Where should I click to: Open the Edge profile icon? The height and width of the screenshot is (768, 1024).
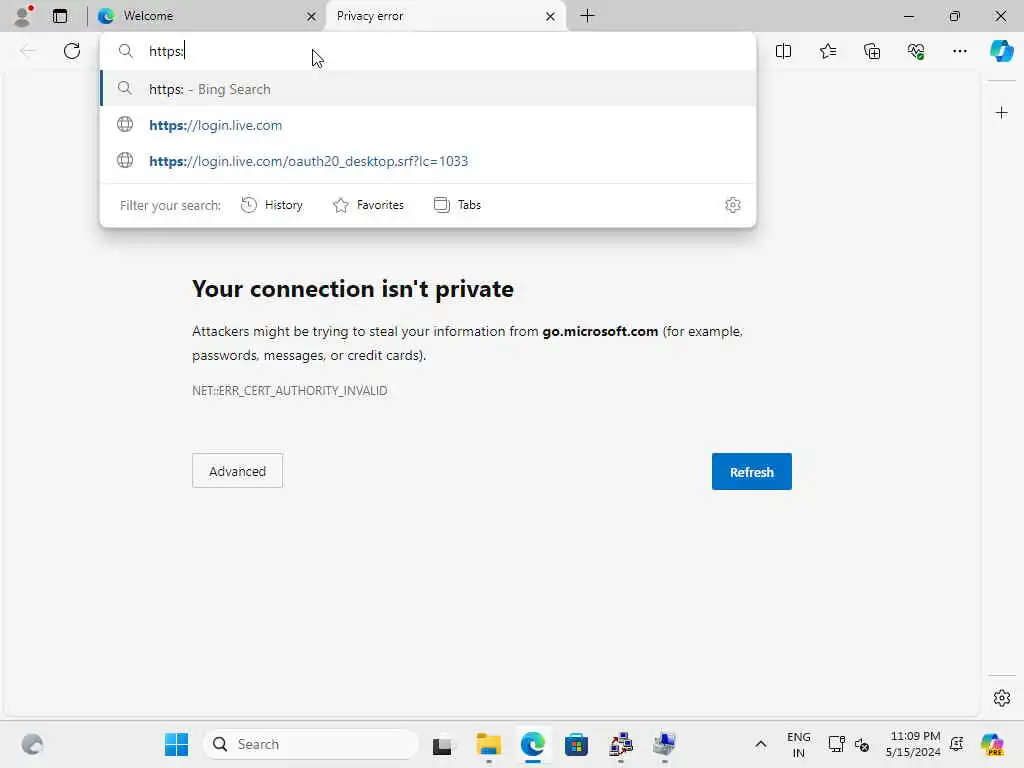[x=22, y=16]
